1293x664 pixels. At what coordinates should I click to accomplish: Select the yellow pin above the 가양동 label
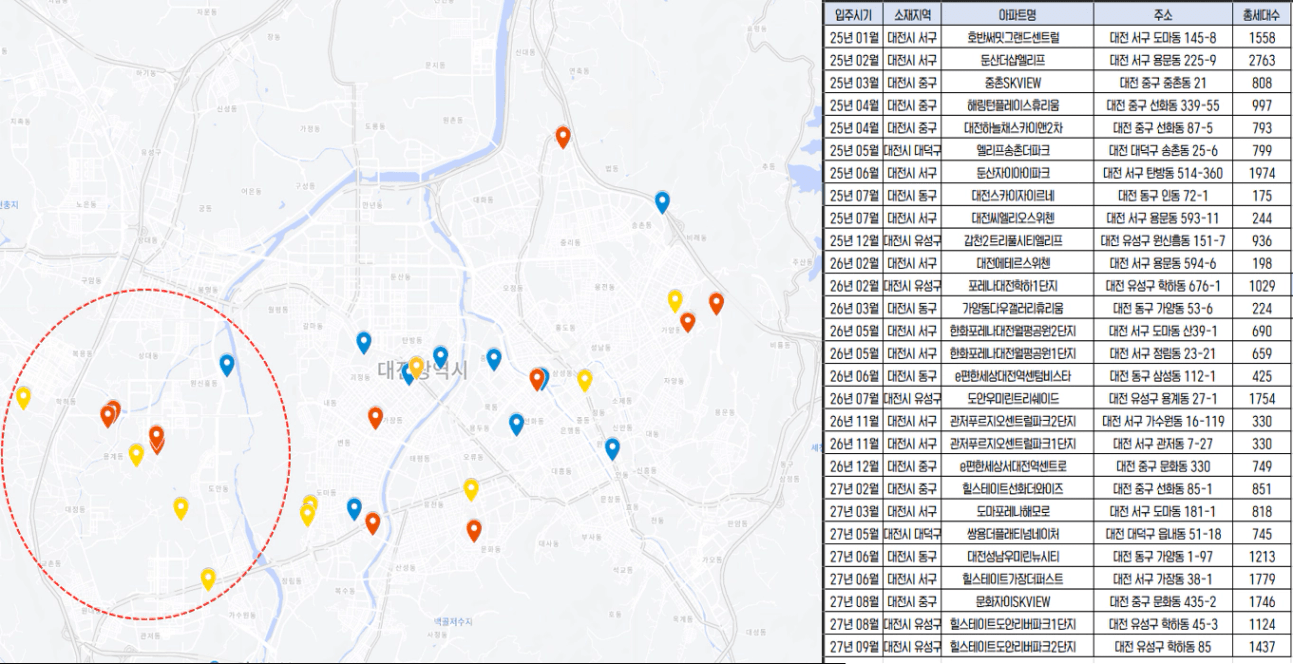coord(675,300)
